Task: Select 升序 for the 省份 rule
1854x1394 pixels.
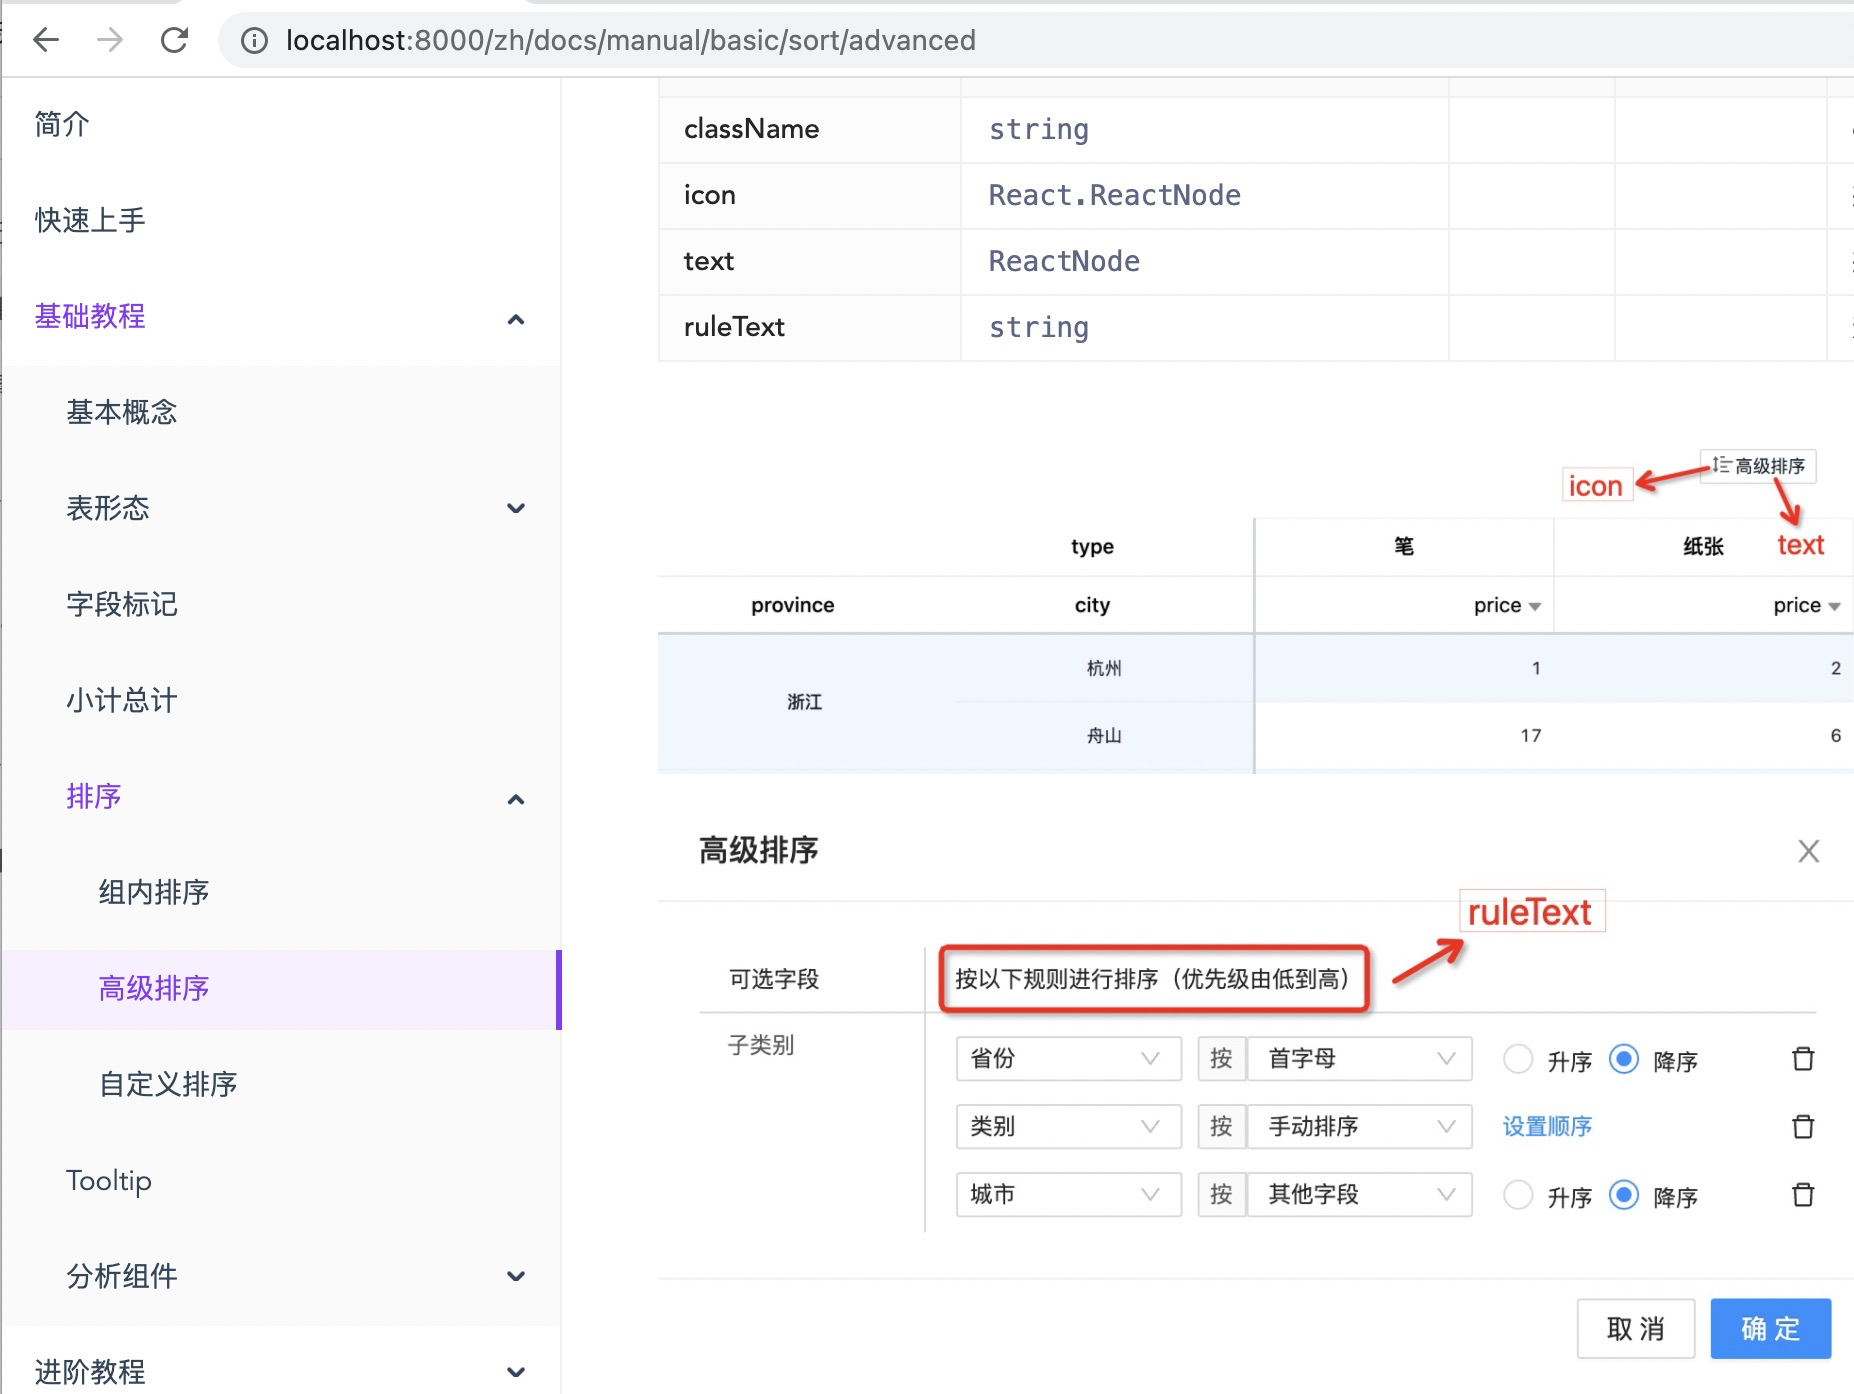Action: tap(1519, 1059)
